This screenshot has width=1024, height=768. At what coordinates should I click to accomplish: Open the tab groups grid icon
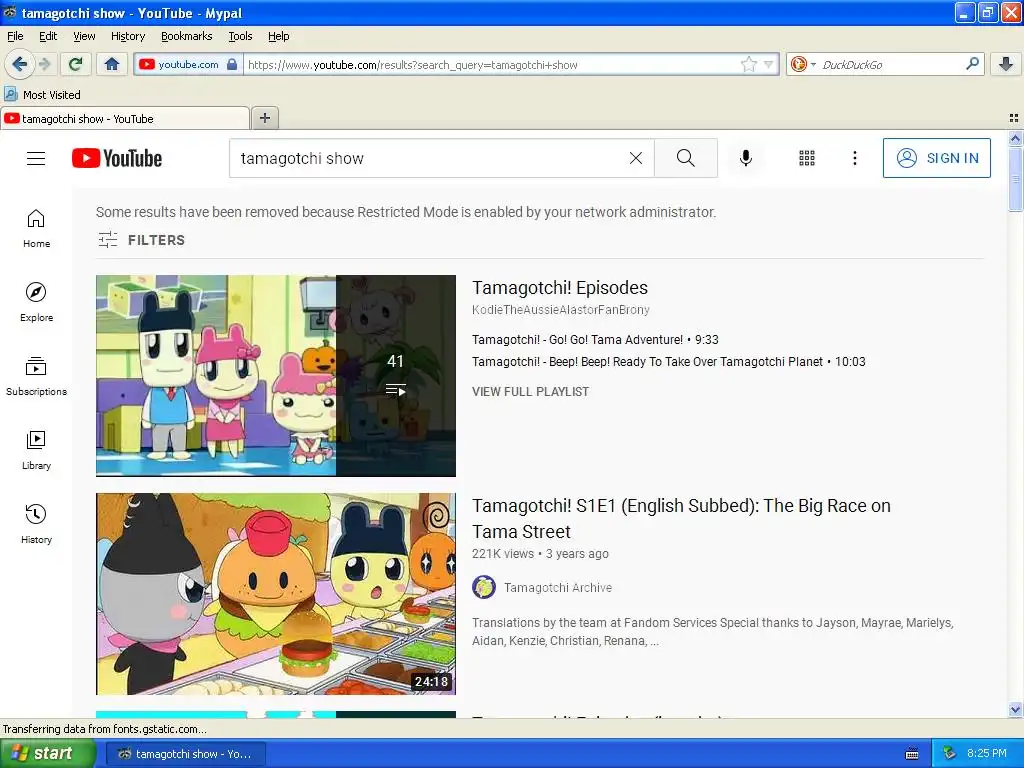pyautogui.click(x=1014, y=118)
